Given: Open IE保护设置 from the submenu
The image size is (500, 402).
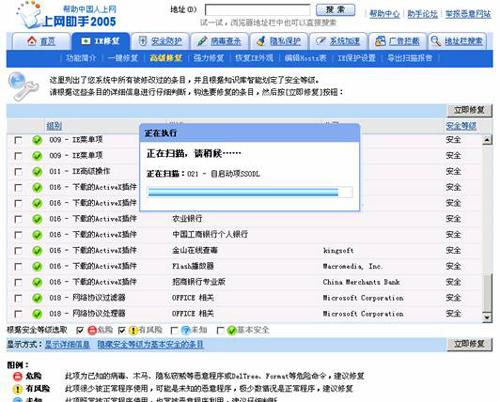Looking at the screenshot, I should [357, 58].
